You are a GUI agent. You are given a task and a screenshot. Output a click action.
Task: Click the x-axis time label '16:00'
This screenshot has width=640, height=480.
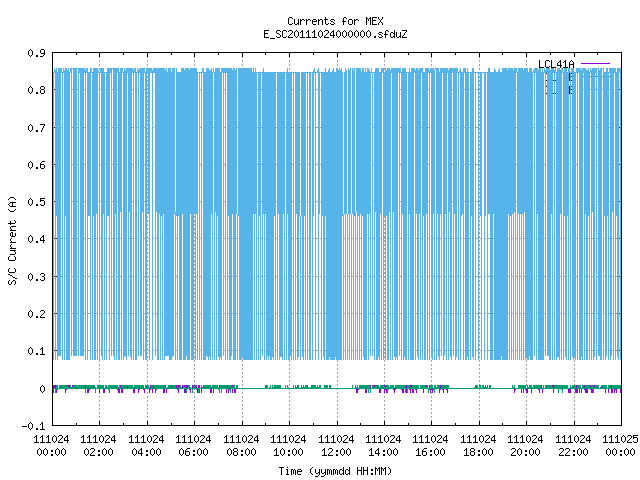[x=430, y=452]
